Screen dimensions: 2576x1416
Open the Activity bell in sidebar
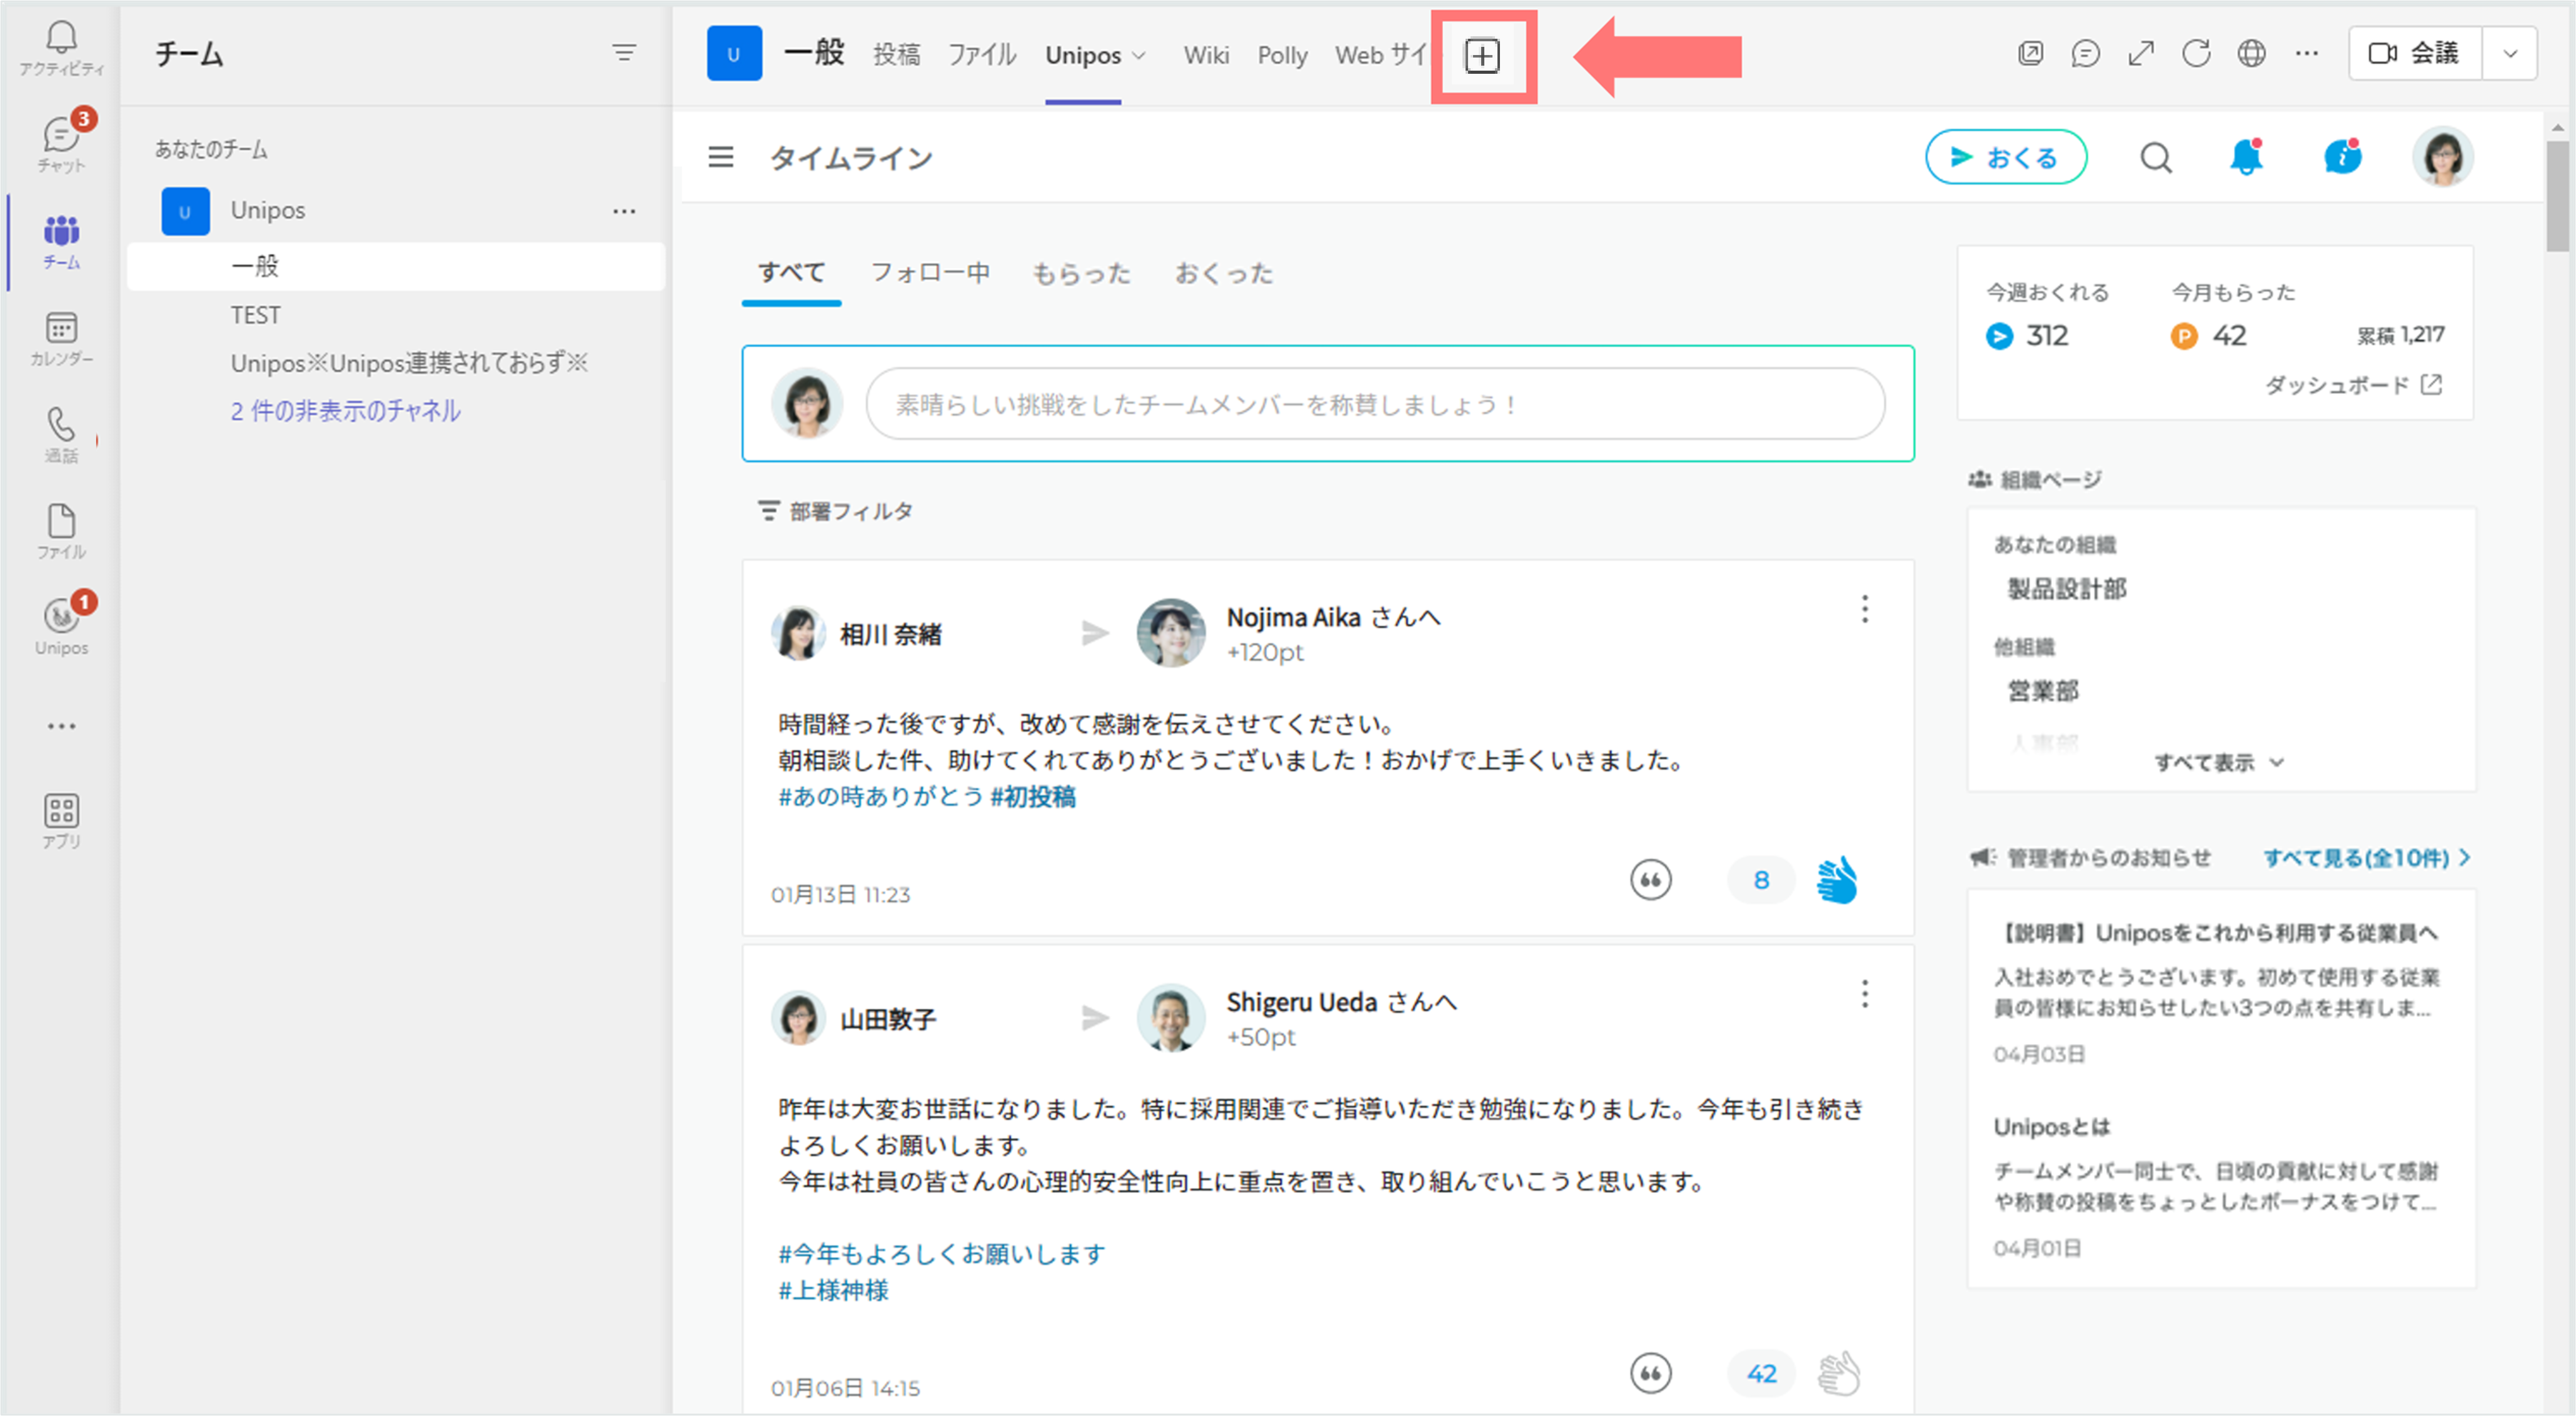tap(61, 47)
